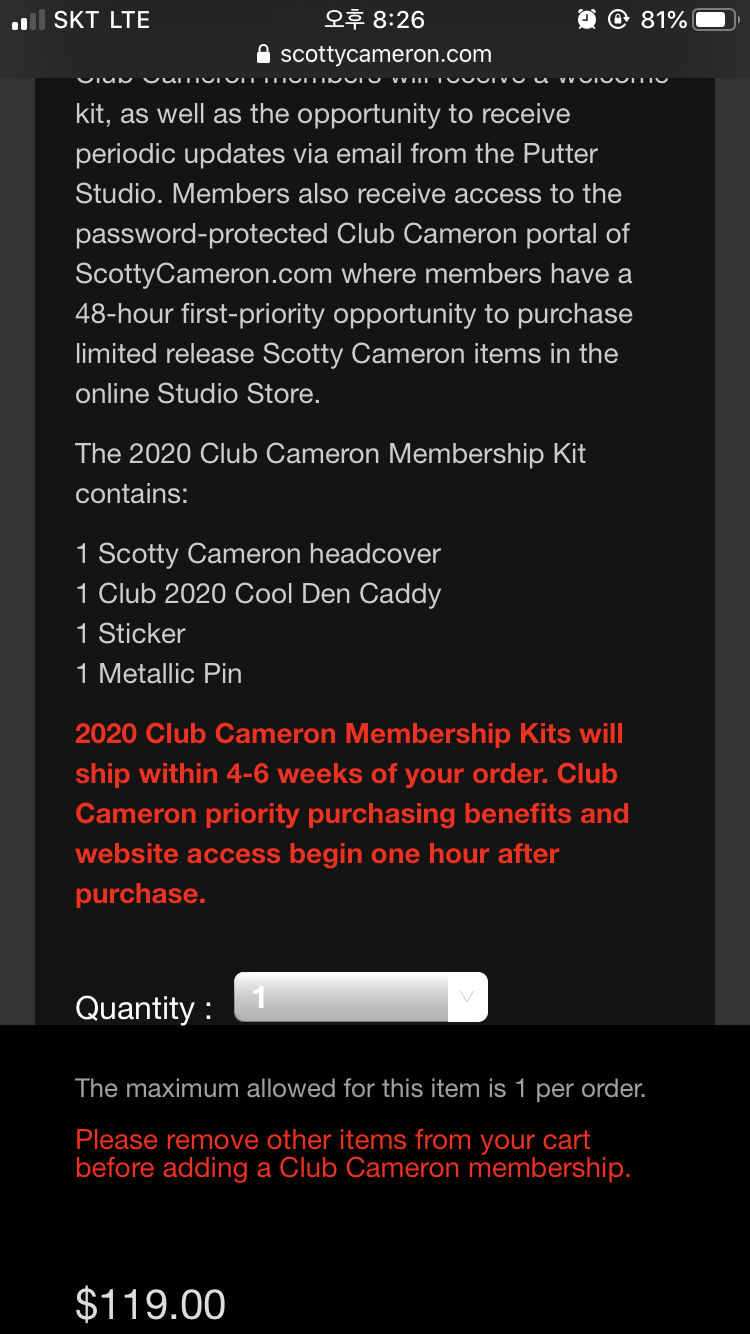Tap the battery icon in status bar
This screenshot has width=750, height=1334.
[x=714, y=20]
